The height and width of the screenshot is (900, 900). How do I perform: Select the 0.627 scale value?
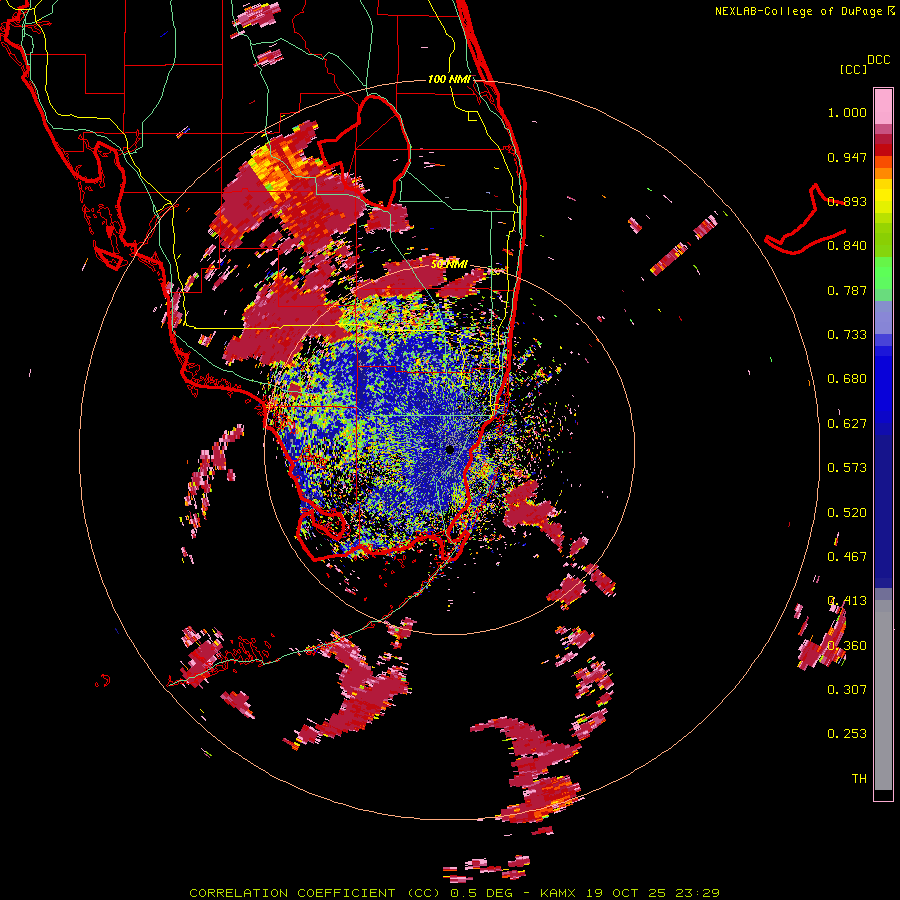pos(847,424)
